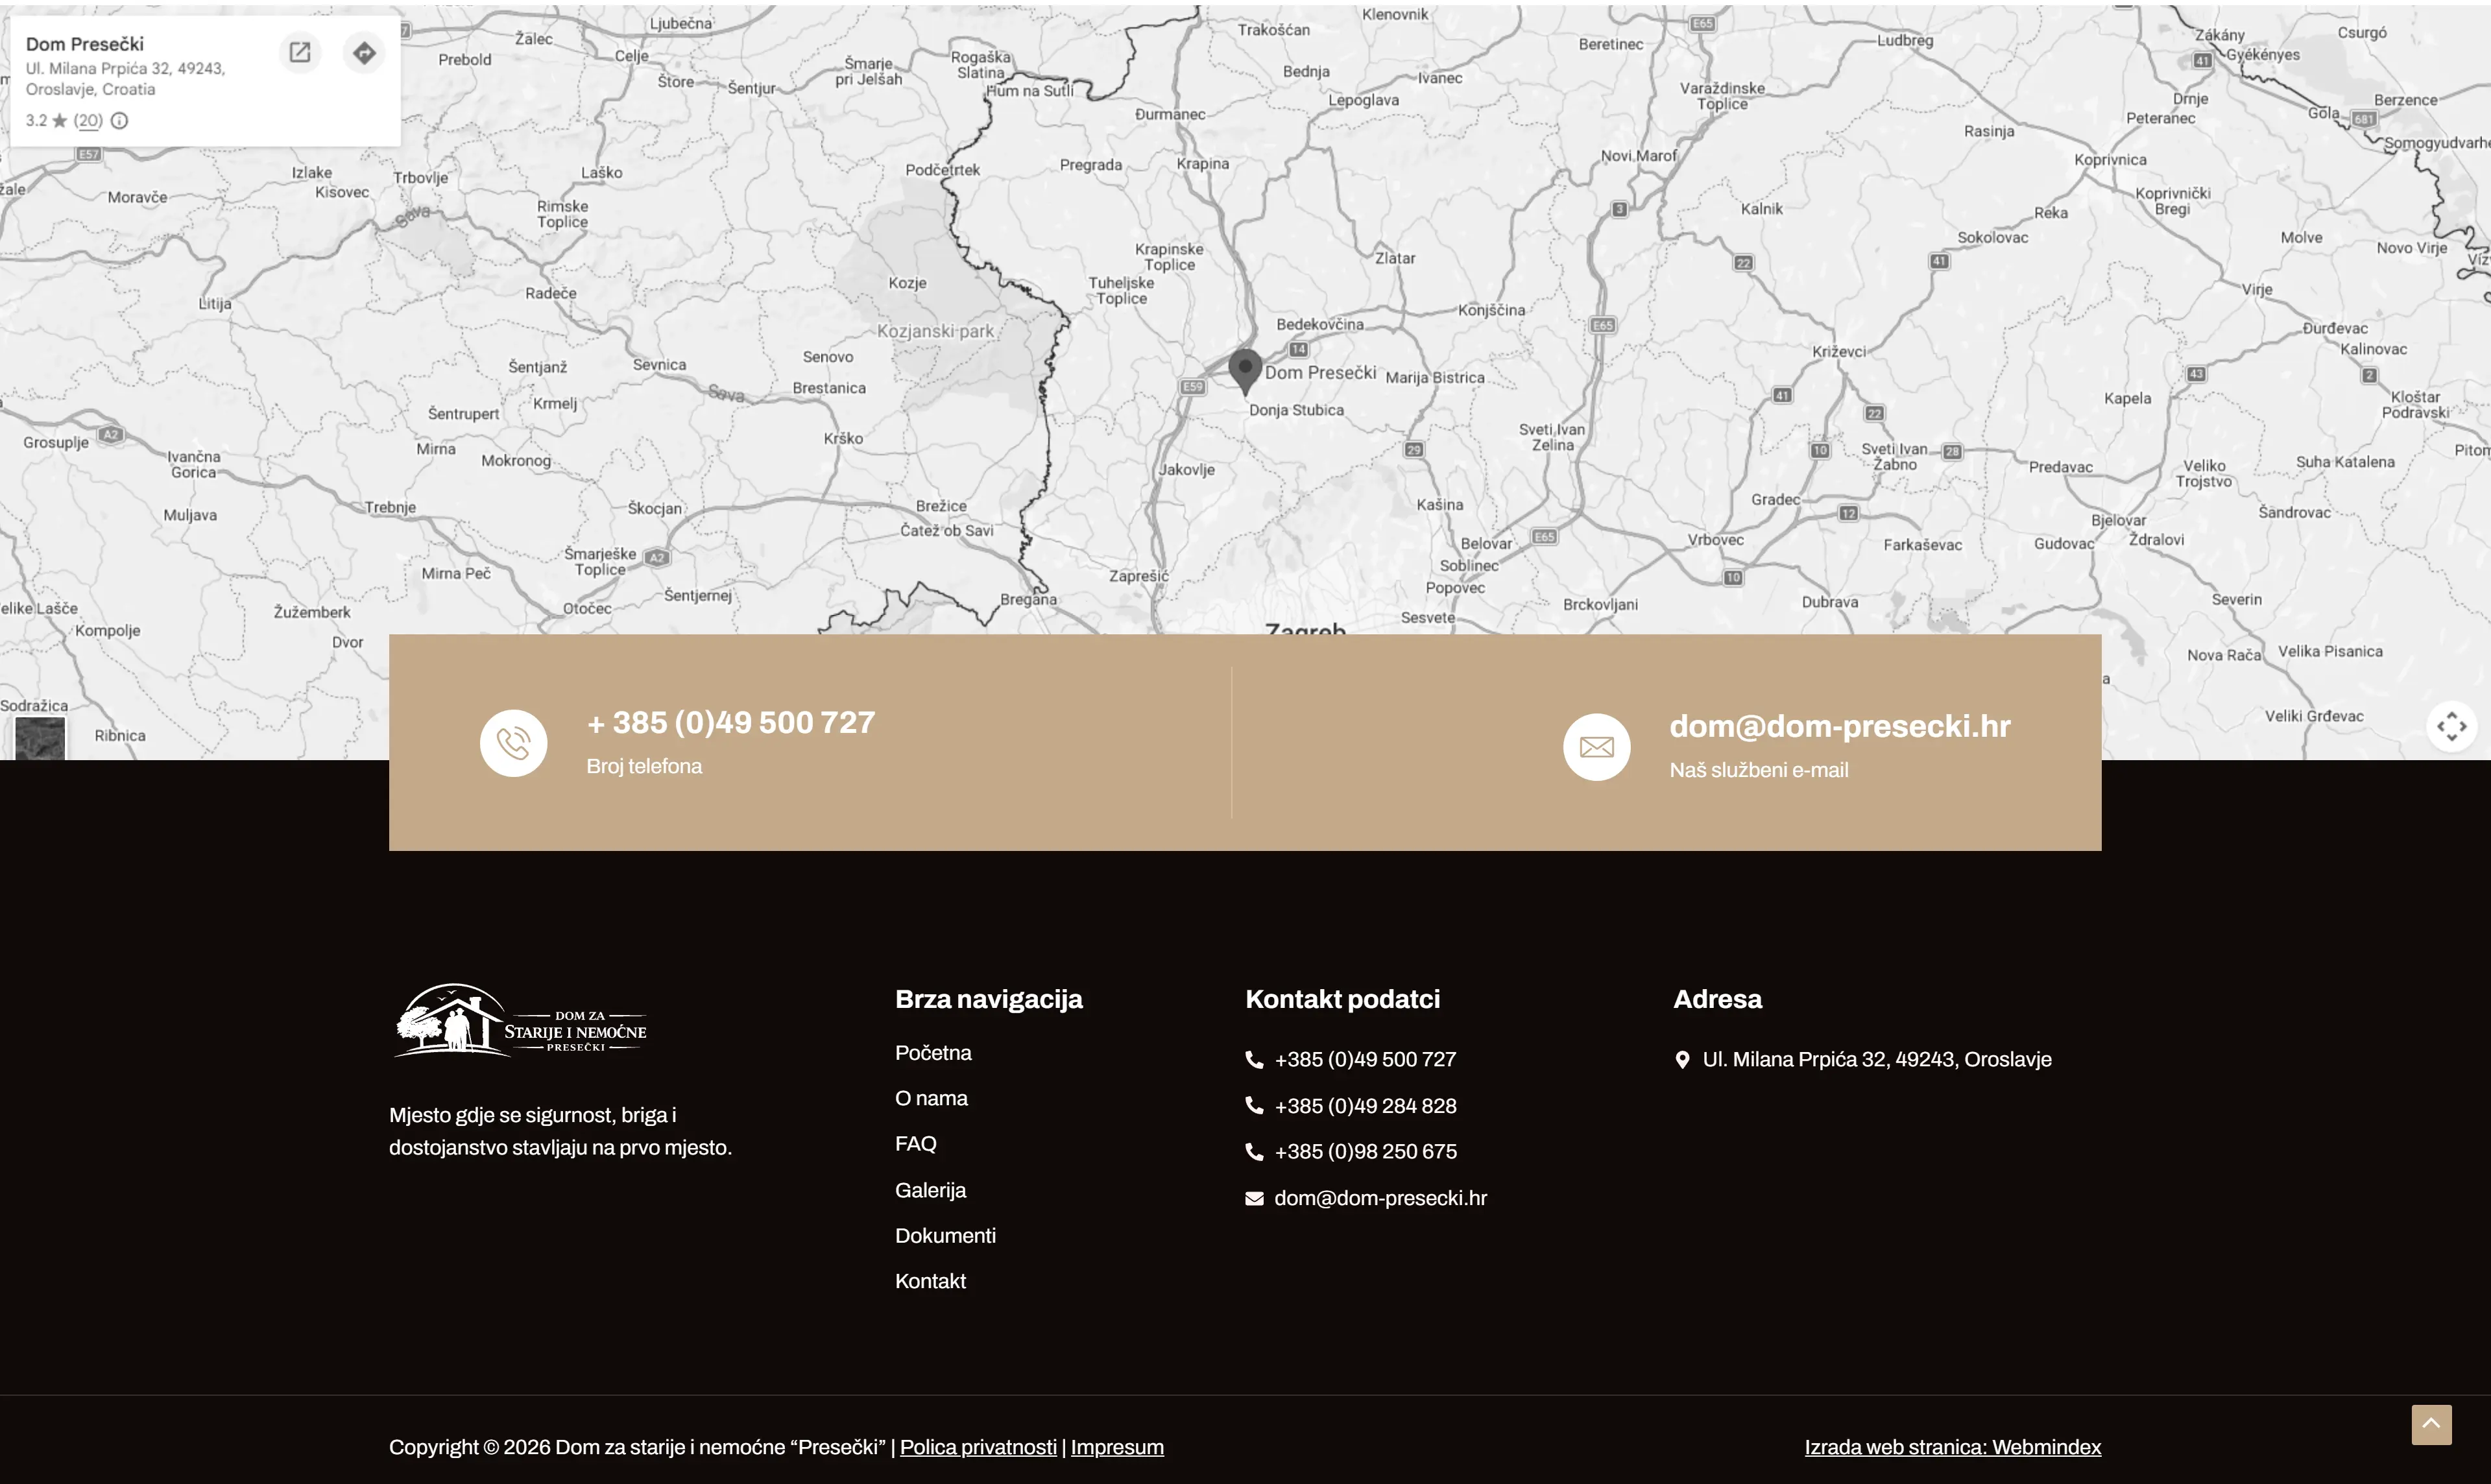Click location pin icon beside address
This screenshot has height=1484, width=2491.
coord(1682,1060)
